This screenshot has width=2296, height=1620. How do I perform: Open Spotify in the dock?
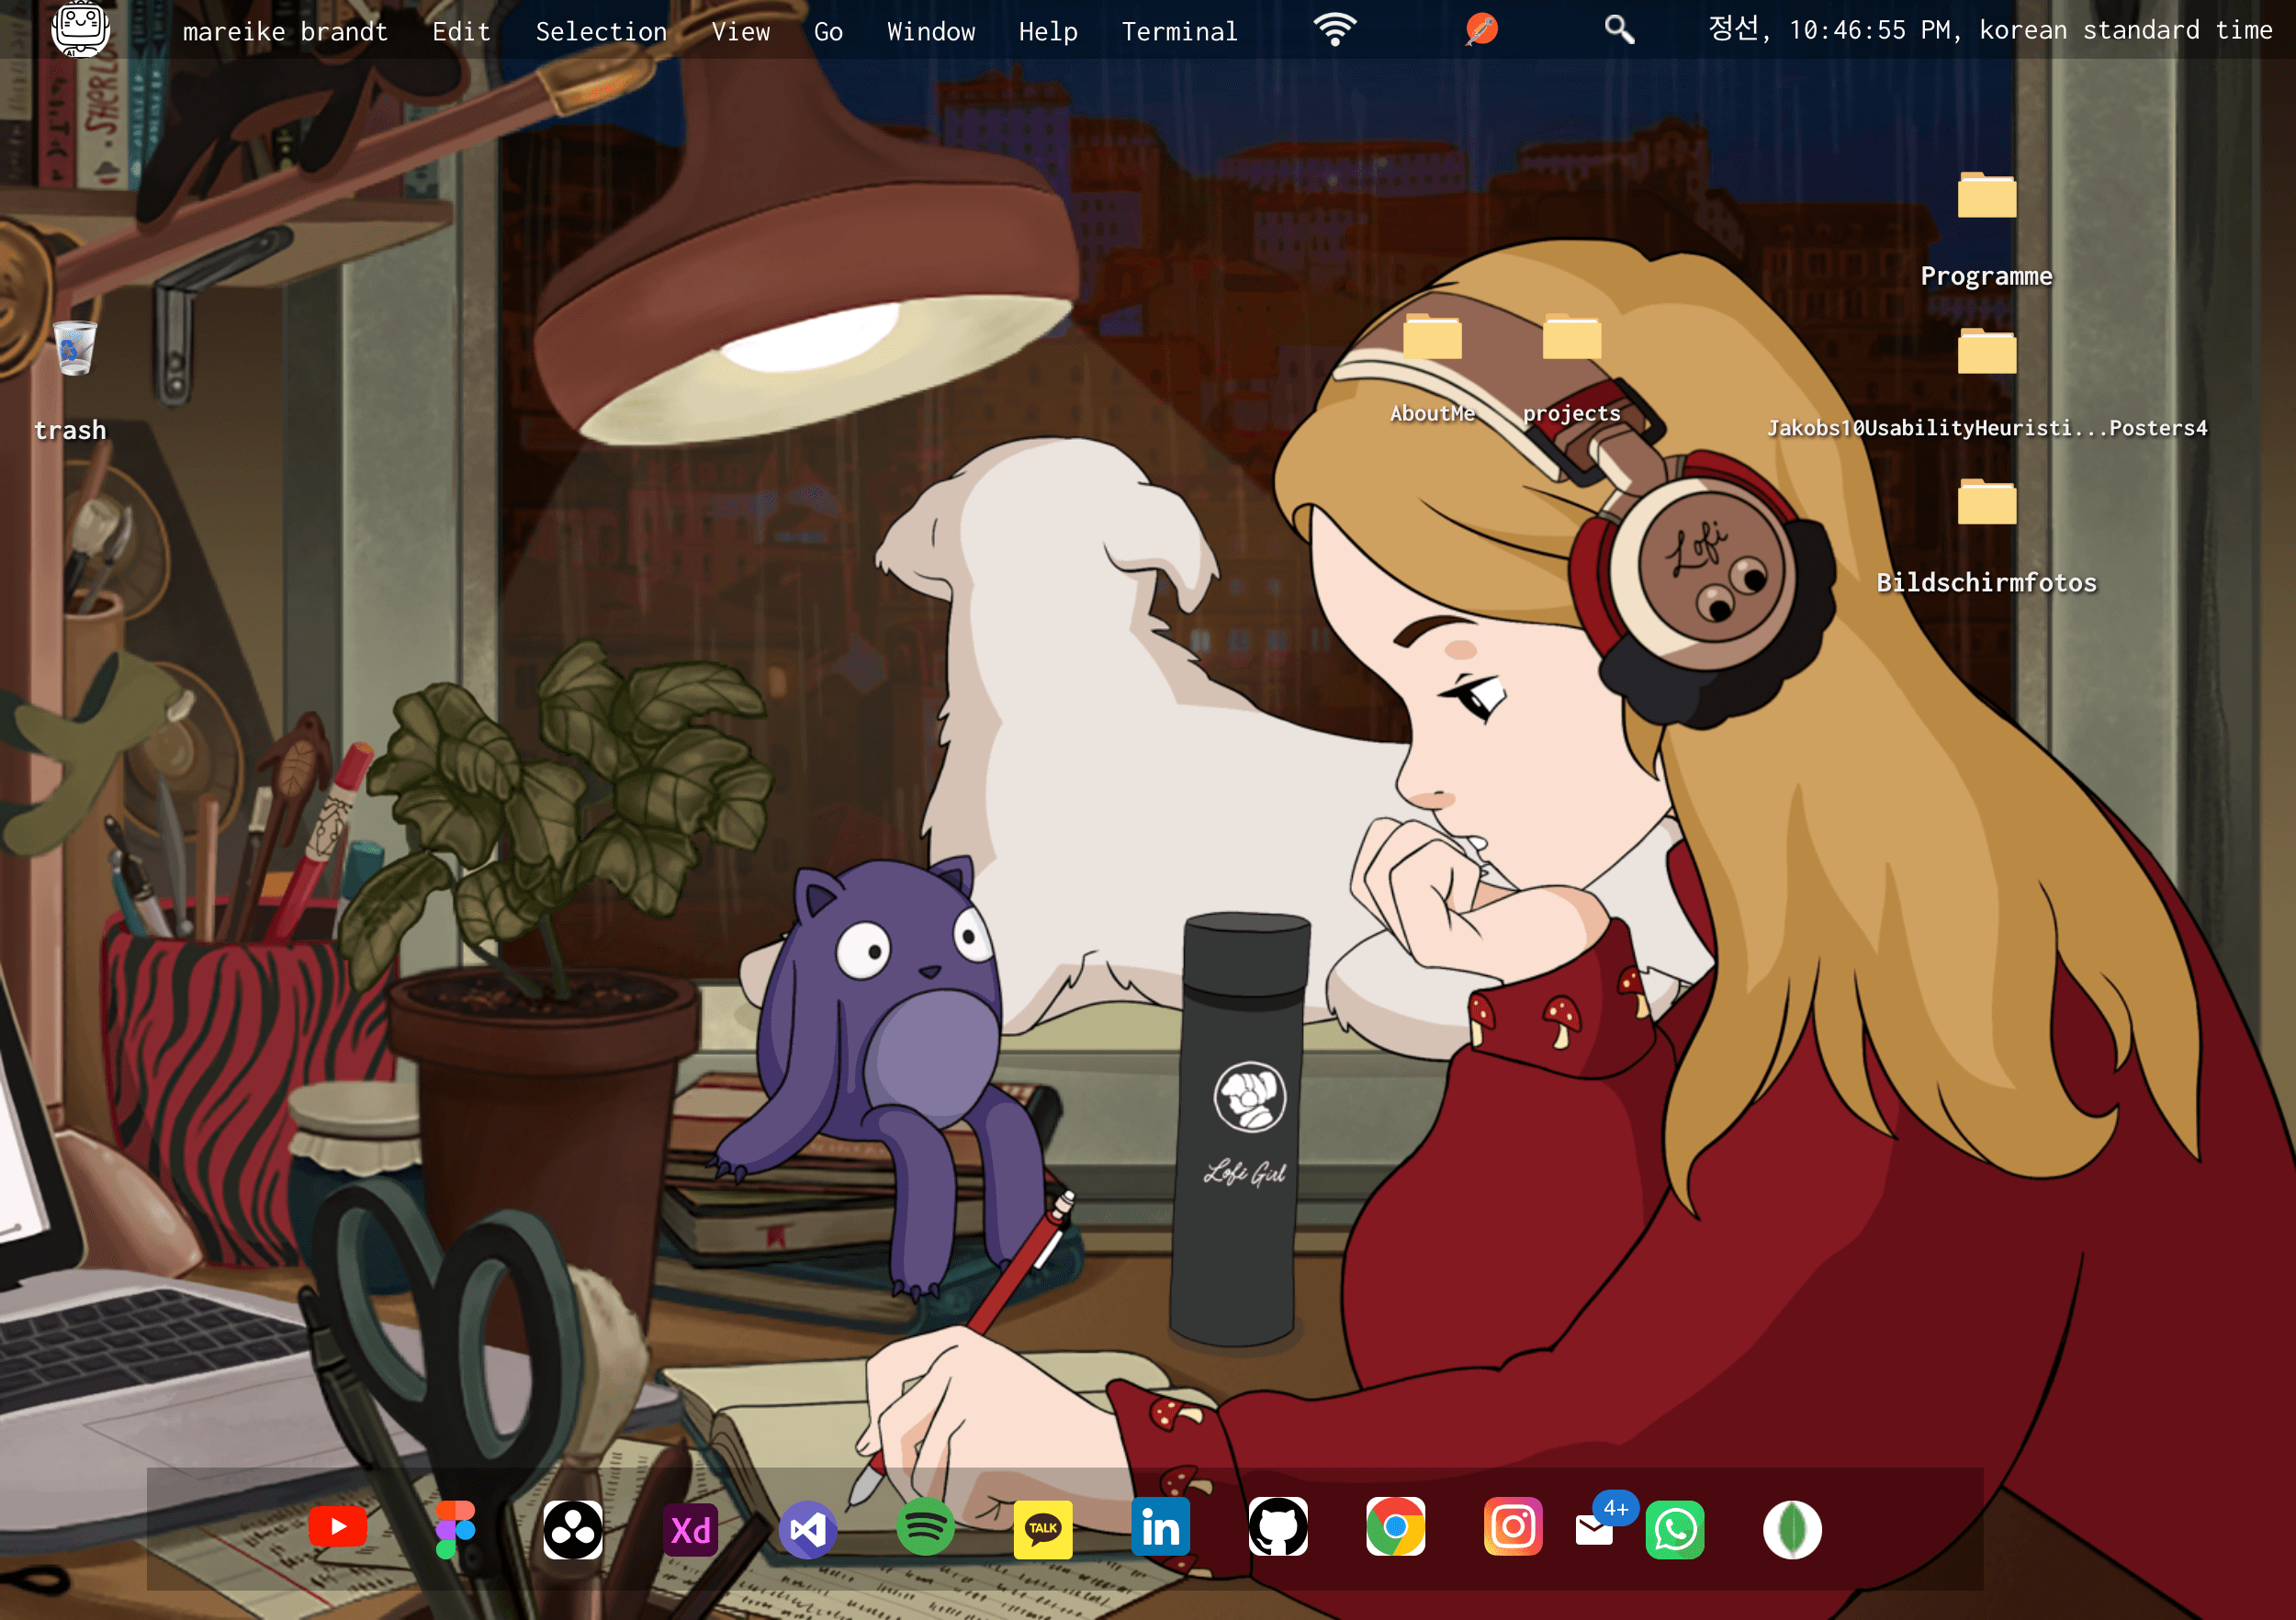click(x=925, y=1526)
